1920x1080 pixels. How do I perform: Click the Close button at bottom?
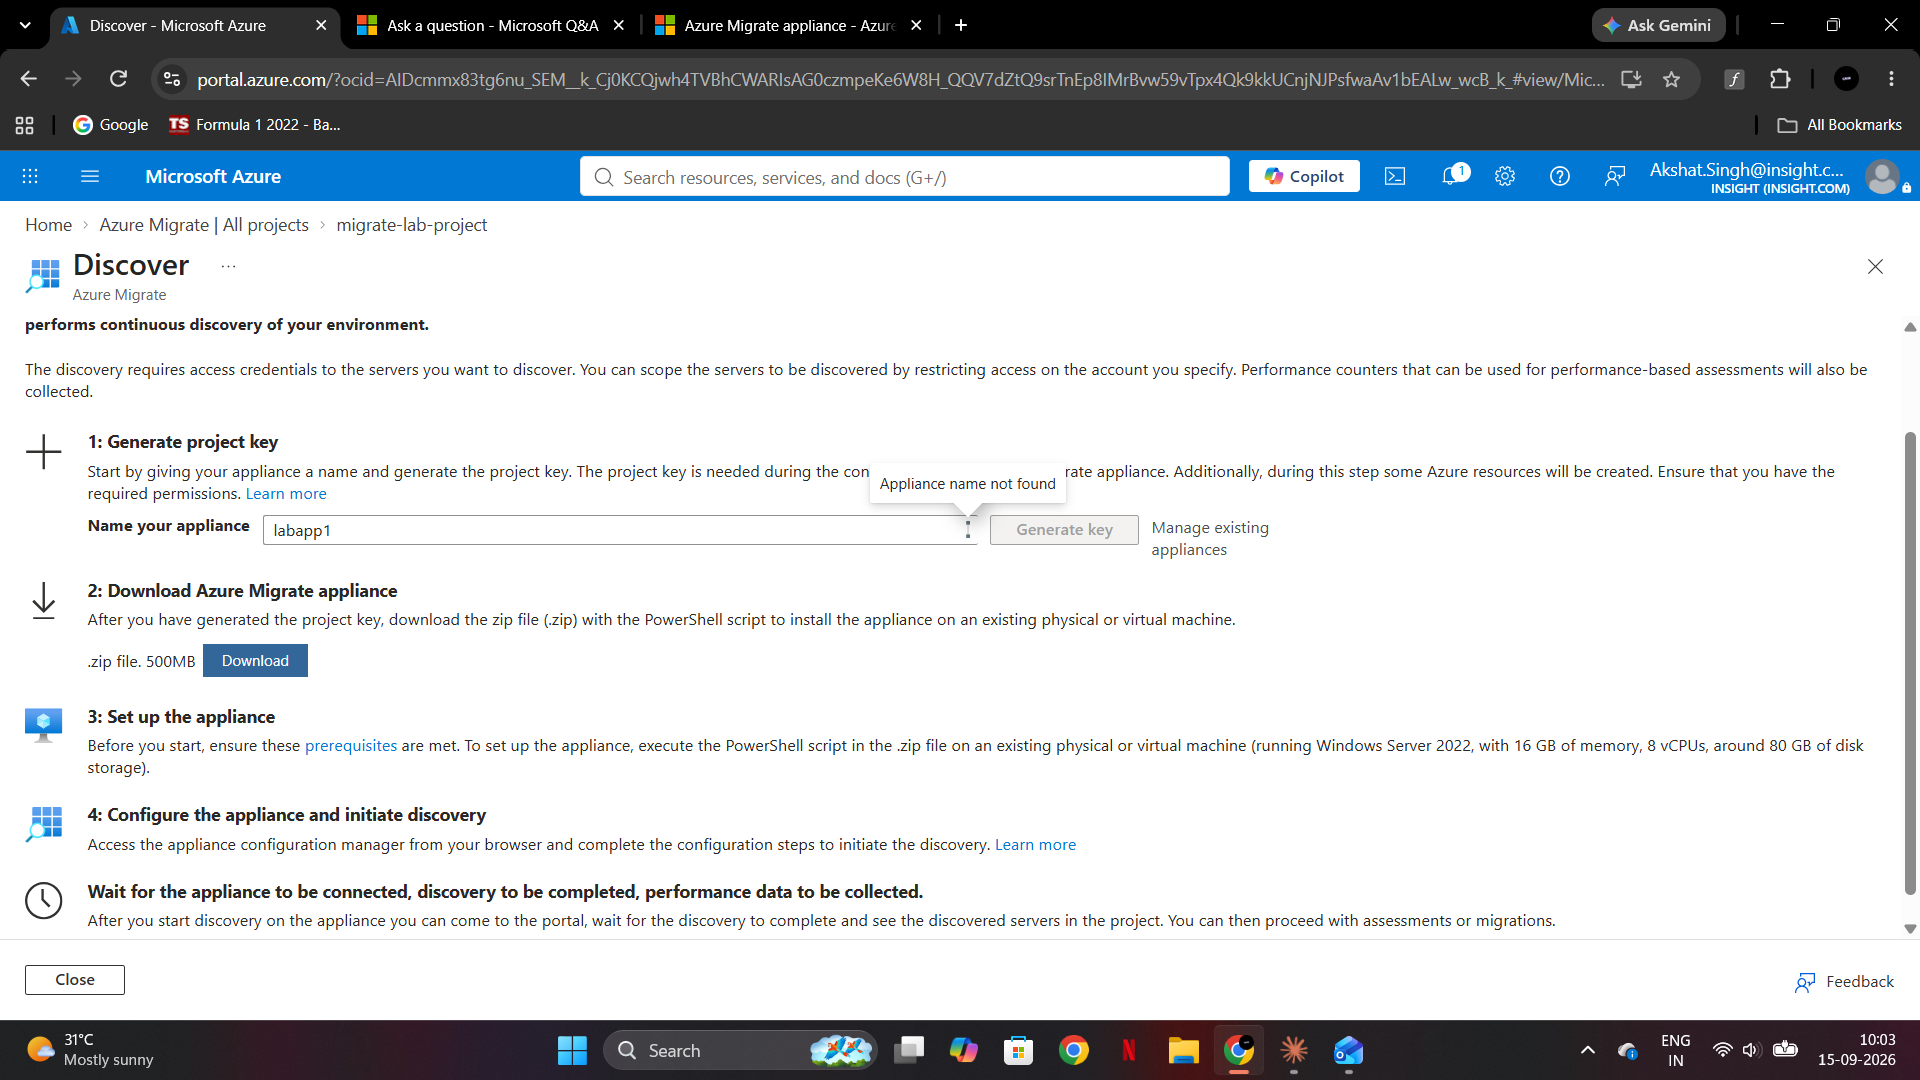click(75, 980)
